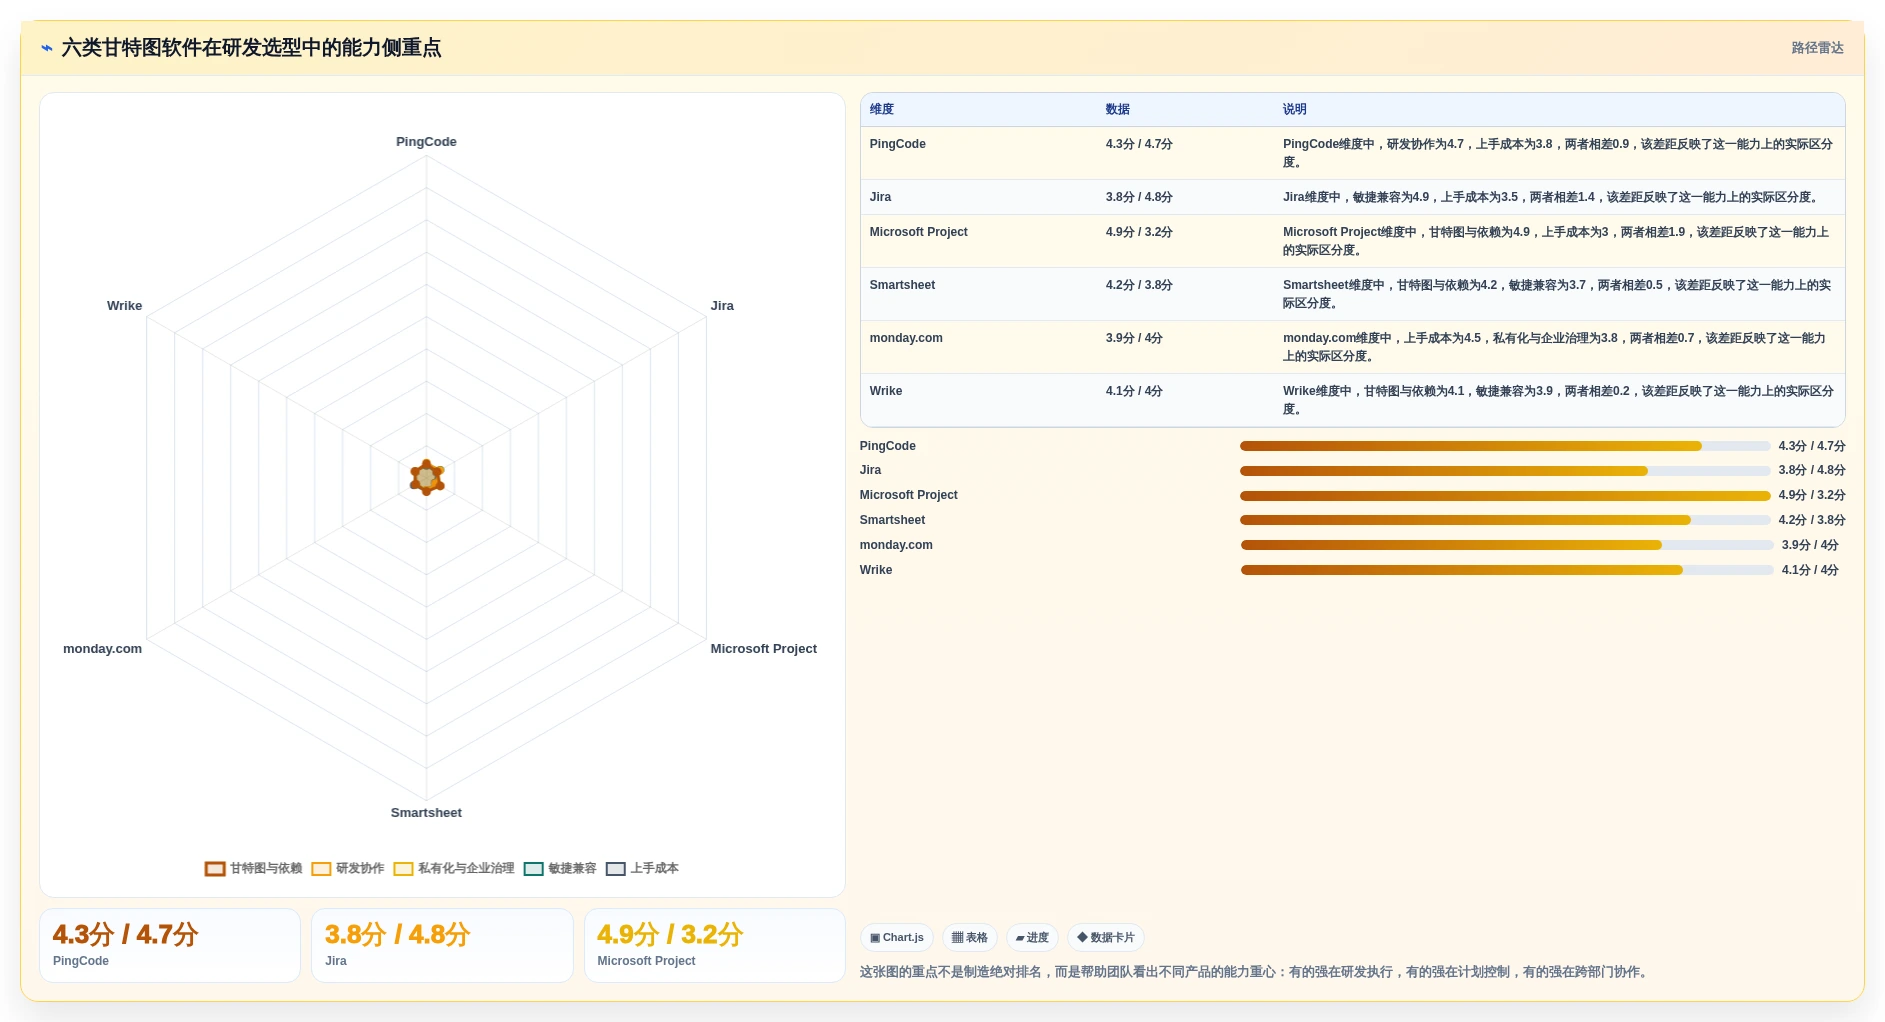Click the PingCode data card
This screenshot has width=1885, height=1022.
[x=170, y=945]
